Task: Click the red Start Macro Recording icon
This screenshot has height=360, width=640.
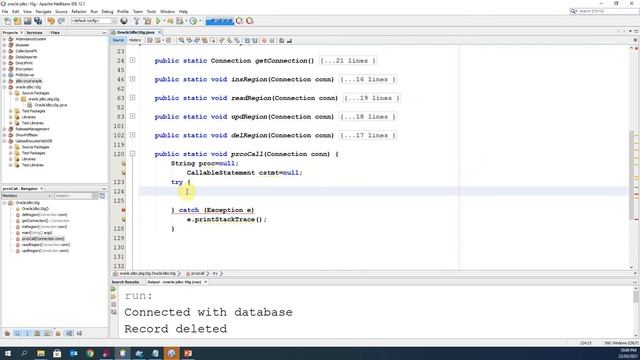Action: 264,40
